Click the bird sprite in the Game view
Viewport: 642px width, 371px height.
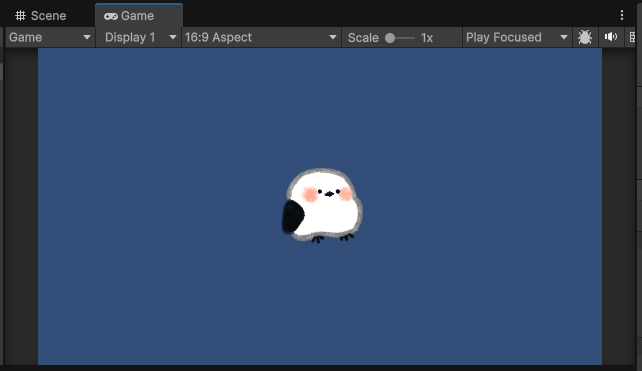coord(322,206)
